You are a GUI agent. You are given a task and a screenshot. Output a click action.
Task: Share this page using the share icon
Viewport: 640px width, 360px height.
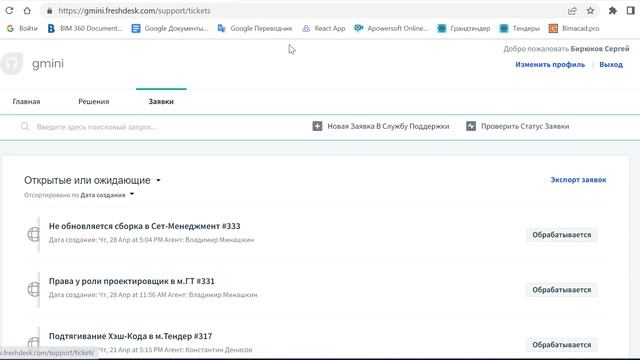(572, 11)
